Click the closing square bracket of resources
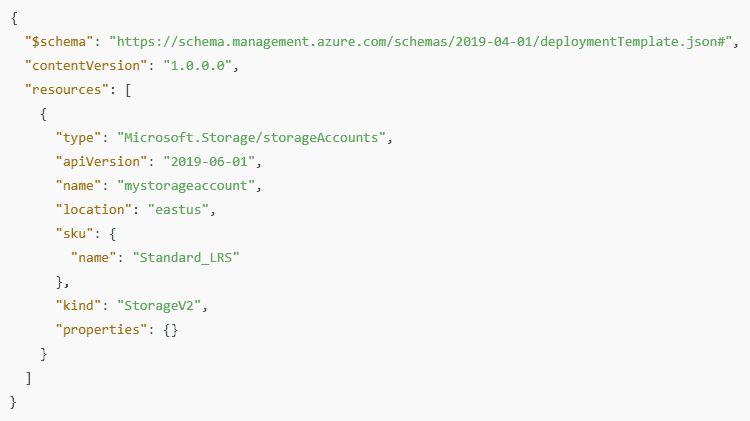The height and width of the screenshot is (421, 750). coord(29,378)
